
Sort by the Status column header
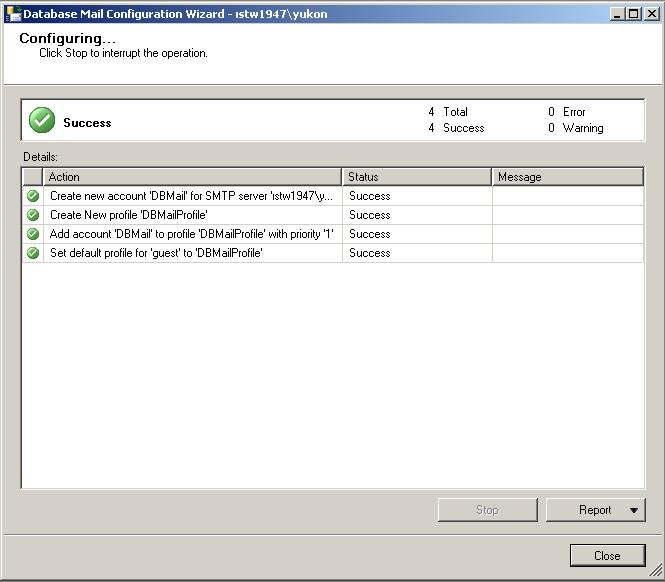(x=417, y=177)
